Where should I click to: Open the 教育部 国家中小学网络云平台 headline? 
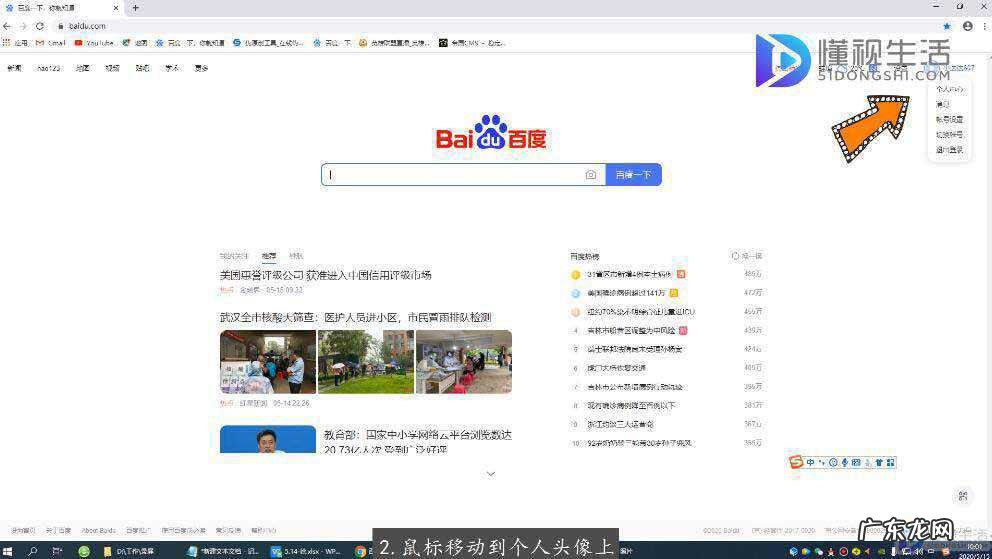(x=418, y=441)
